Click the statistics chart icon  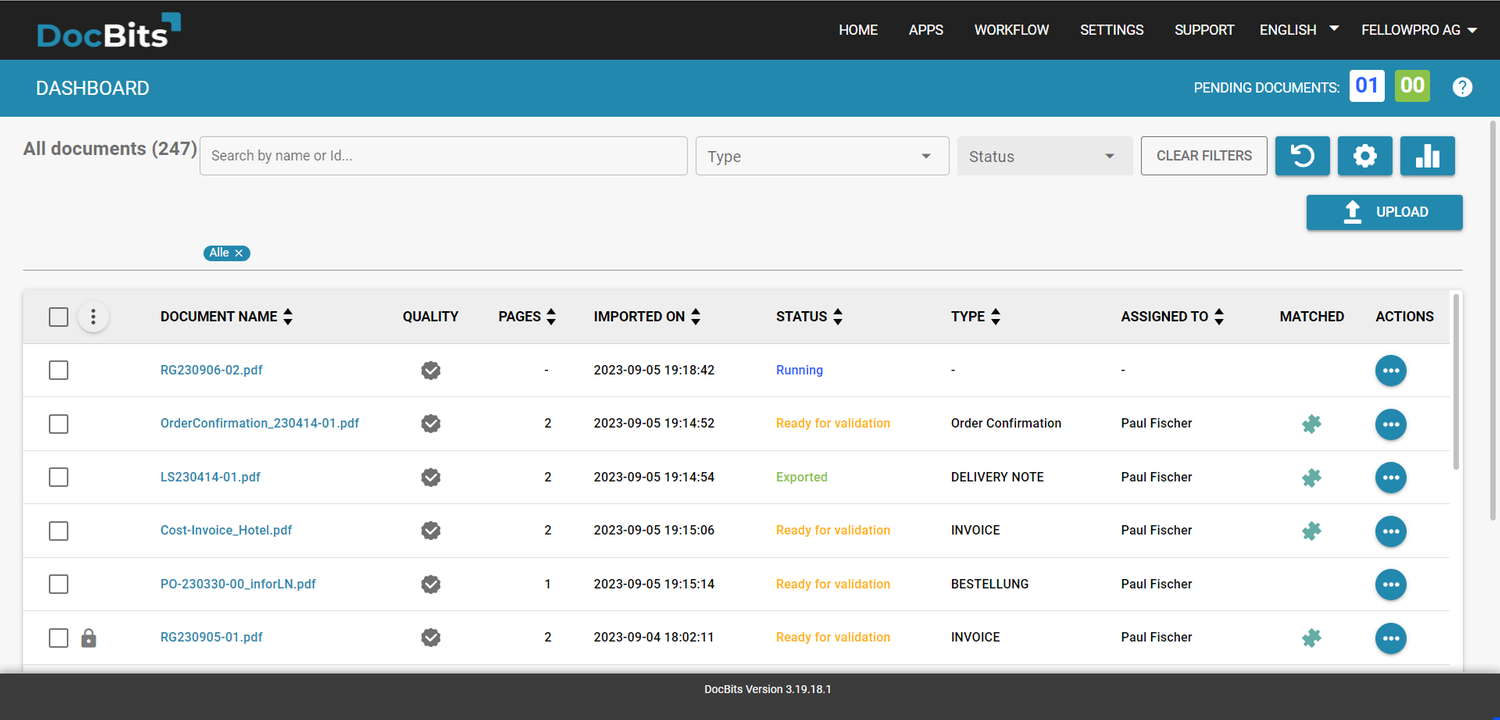point(1427,156)
